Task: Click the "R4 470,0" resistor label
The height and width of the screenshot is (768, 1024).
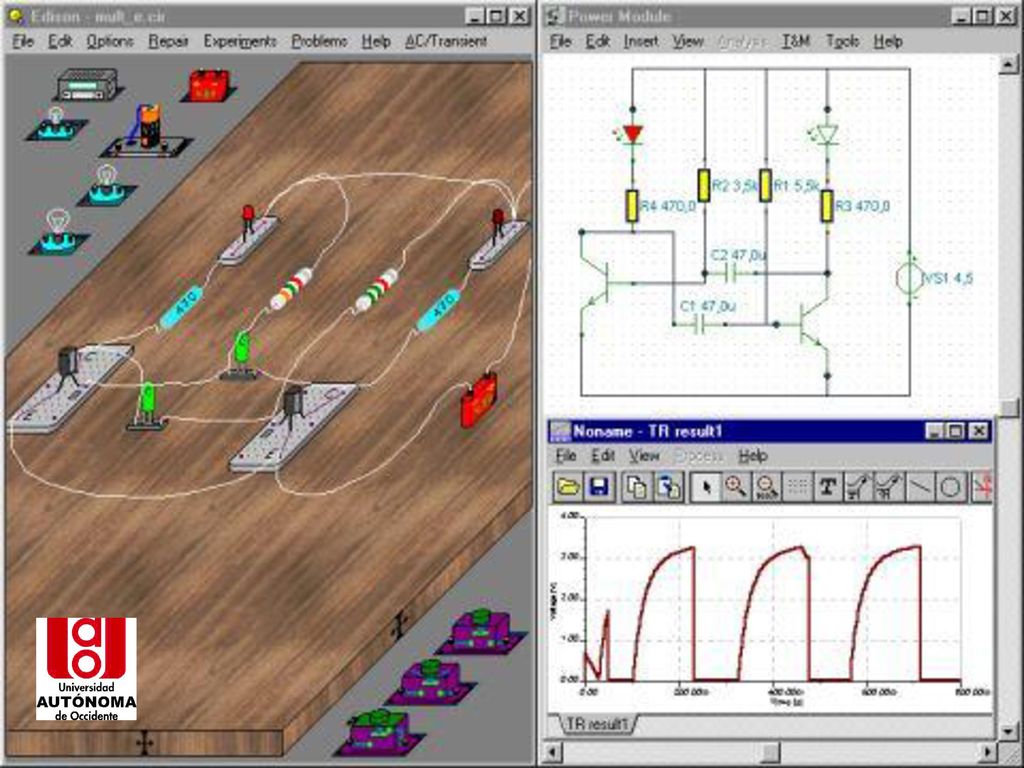Action: pos(667,206)
